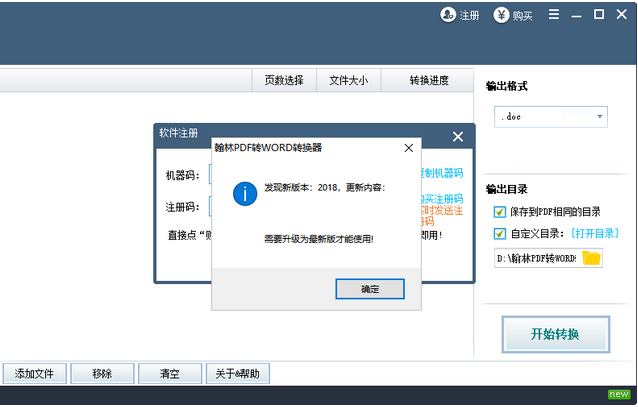Click the 添加文件 button

[34, 374]
